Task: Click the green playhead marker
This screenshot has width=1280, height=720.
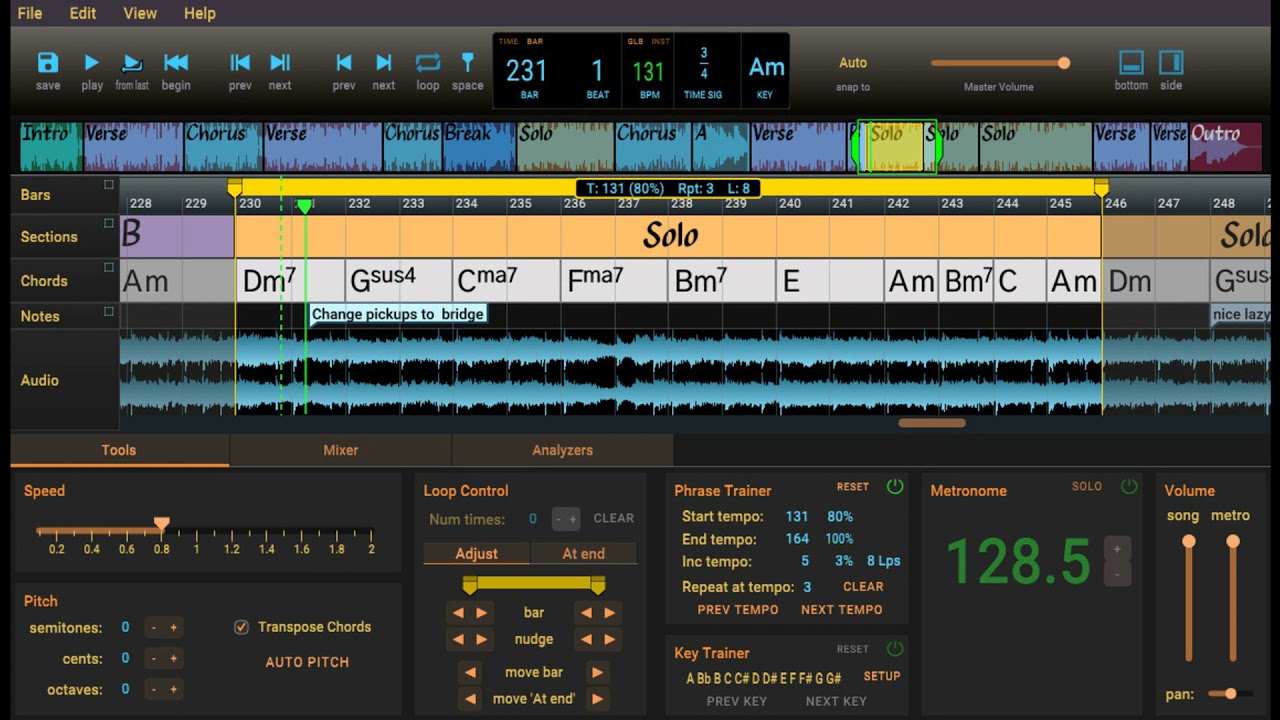Action: [305, 206]
